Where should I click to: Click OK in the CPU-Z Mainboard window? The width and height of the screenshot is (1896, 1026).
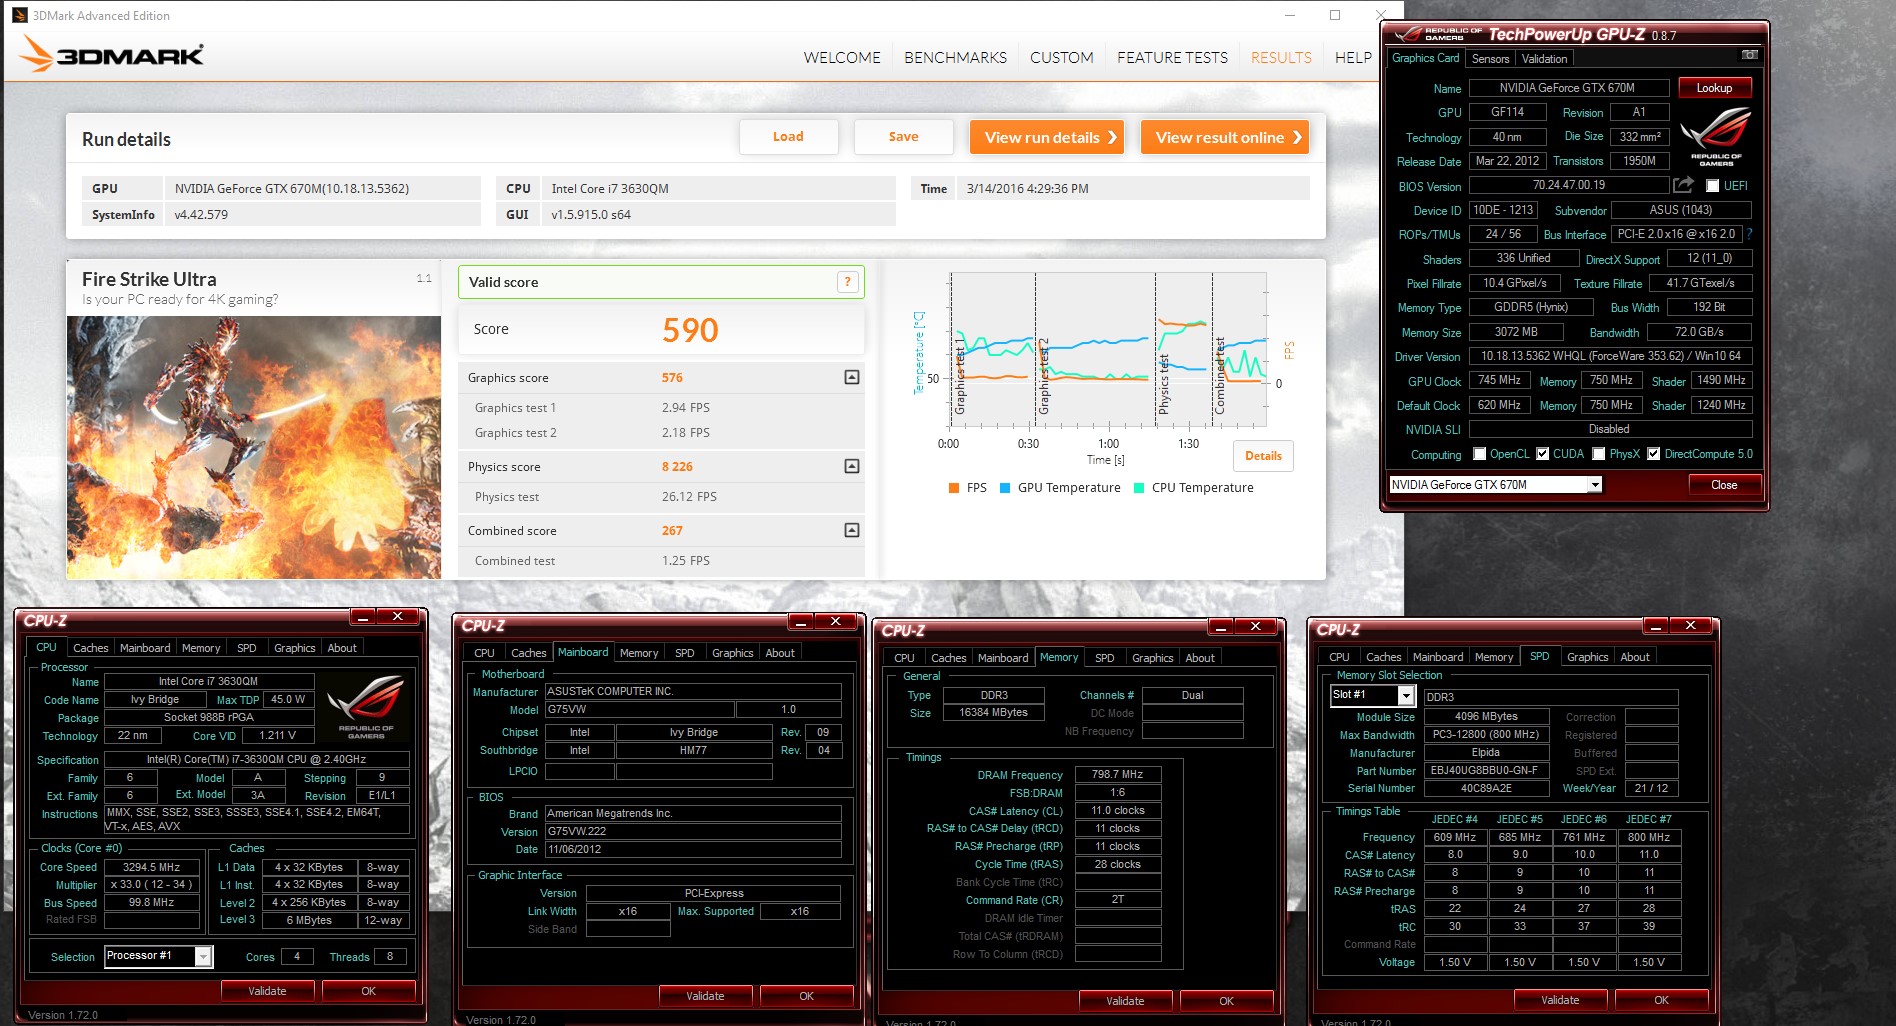(806, 996)
